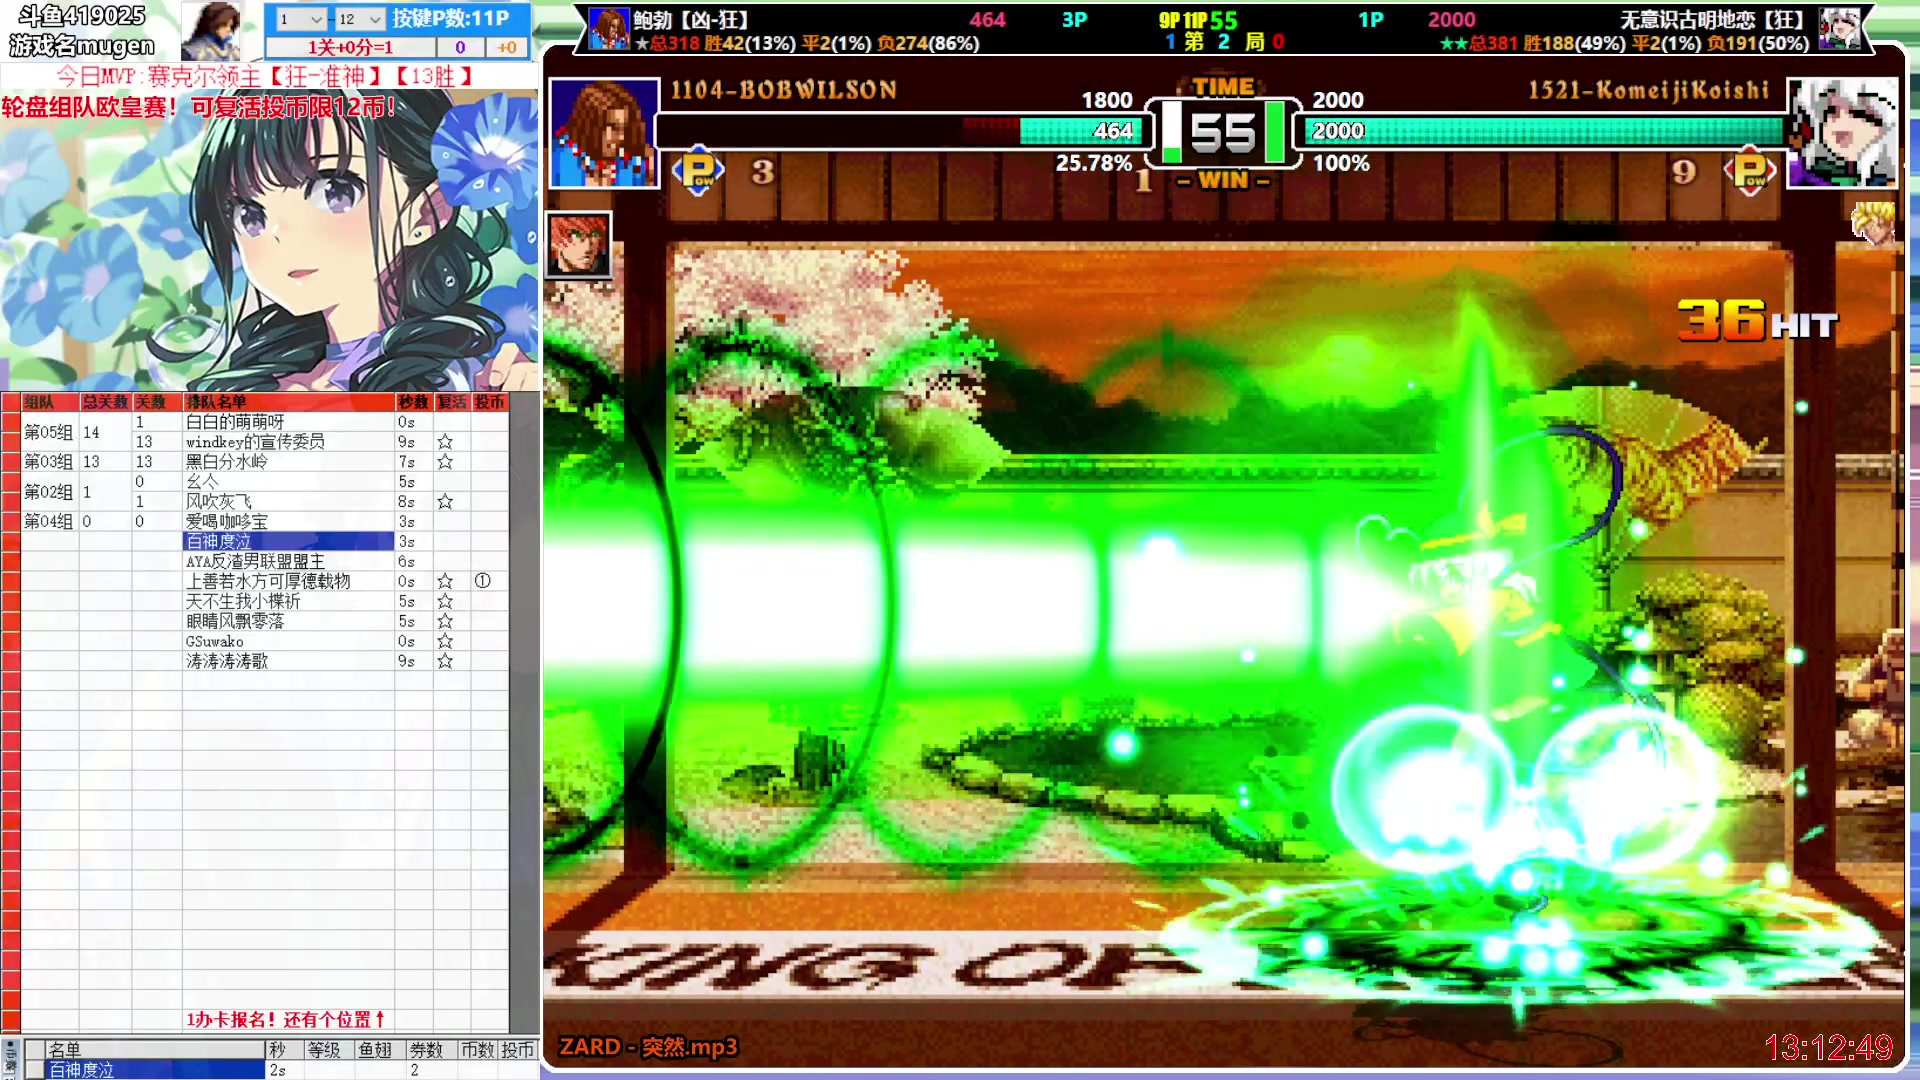
Task: Click the star icon for 天不生我小樸祈
Action: click(x=445, y=601)
